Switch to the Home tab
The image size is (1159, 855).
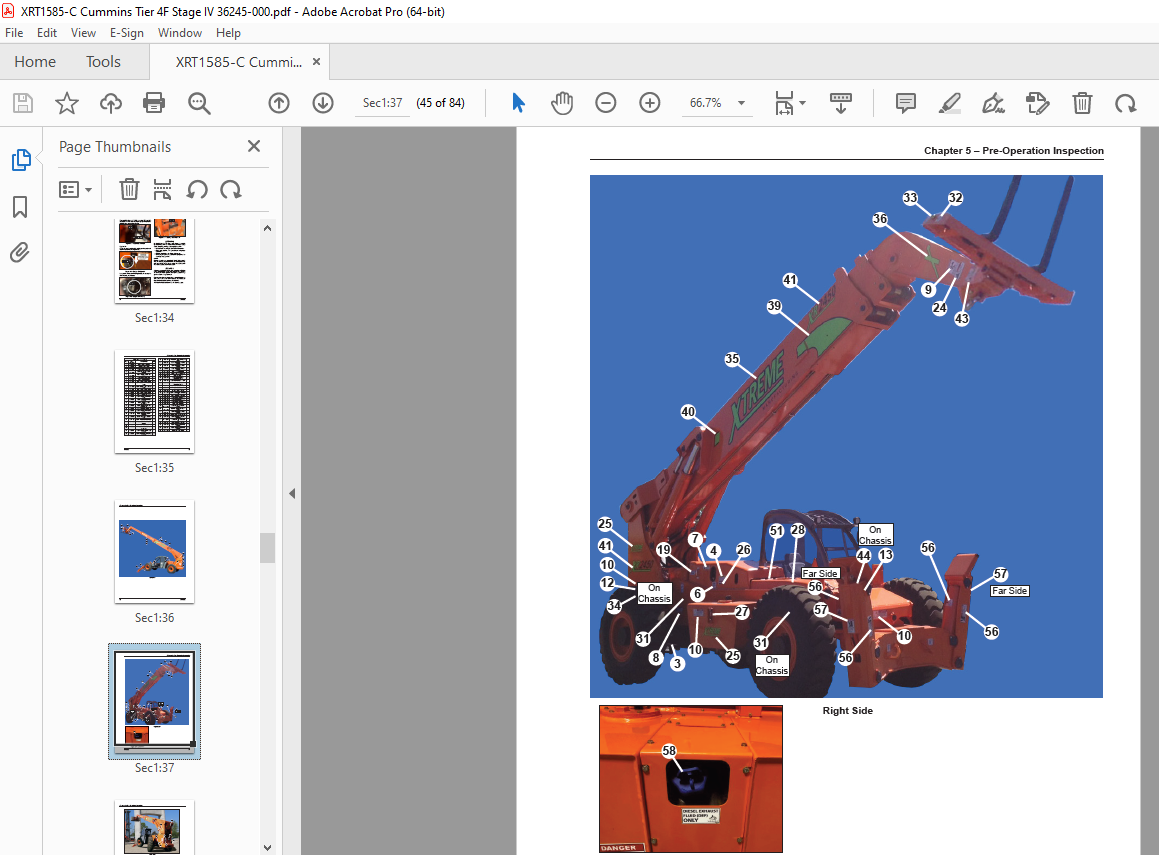(x=35, y=61)
